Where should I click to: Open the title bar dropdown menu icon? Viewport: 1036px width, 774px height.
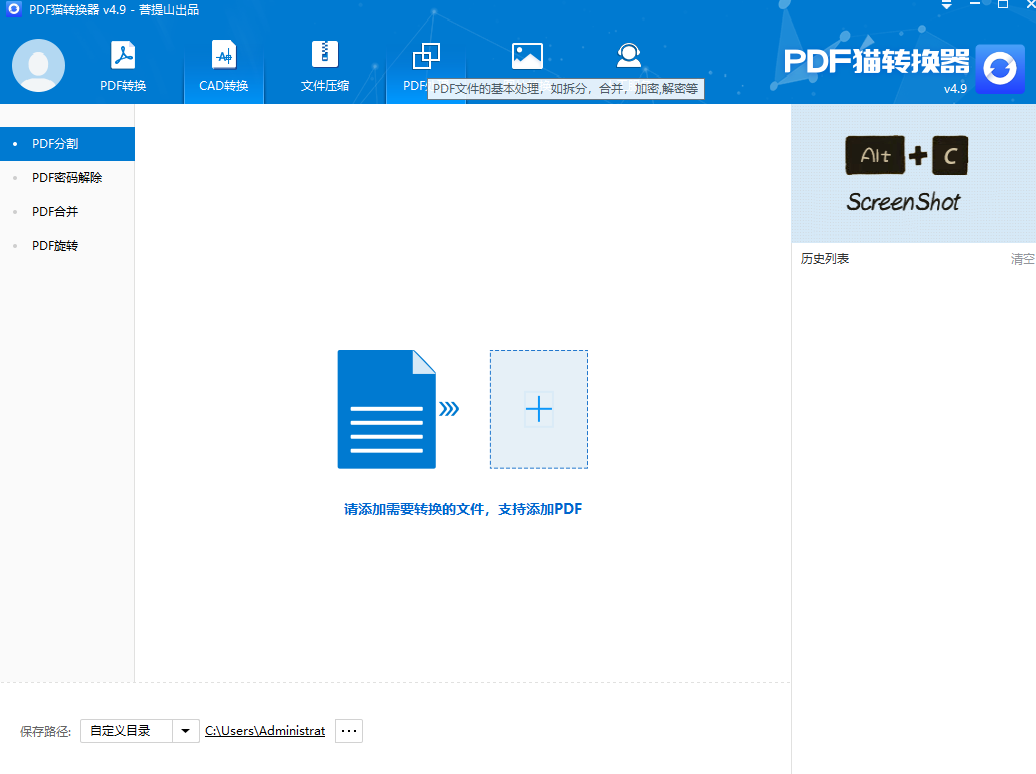[x=946, y=5]
